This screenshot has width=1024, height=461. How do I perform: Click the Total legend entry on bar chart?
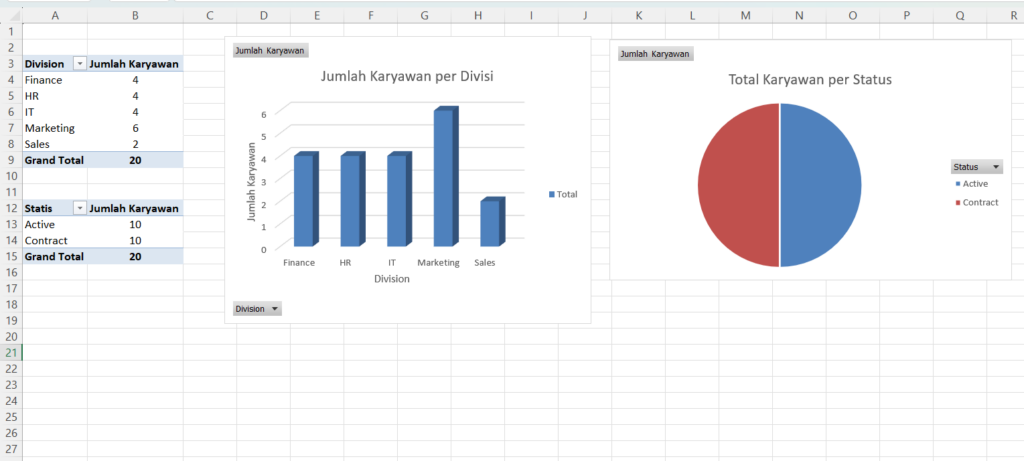pyautogui.click(x=563, y=195)
